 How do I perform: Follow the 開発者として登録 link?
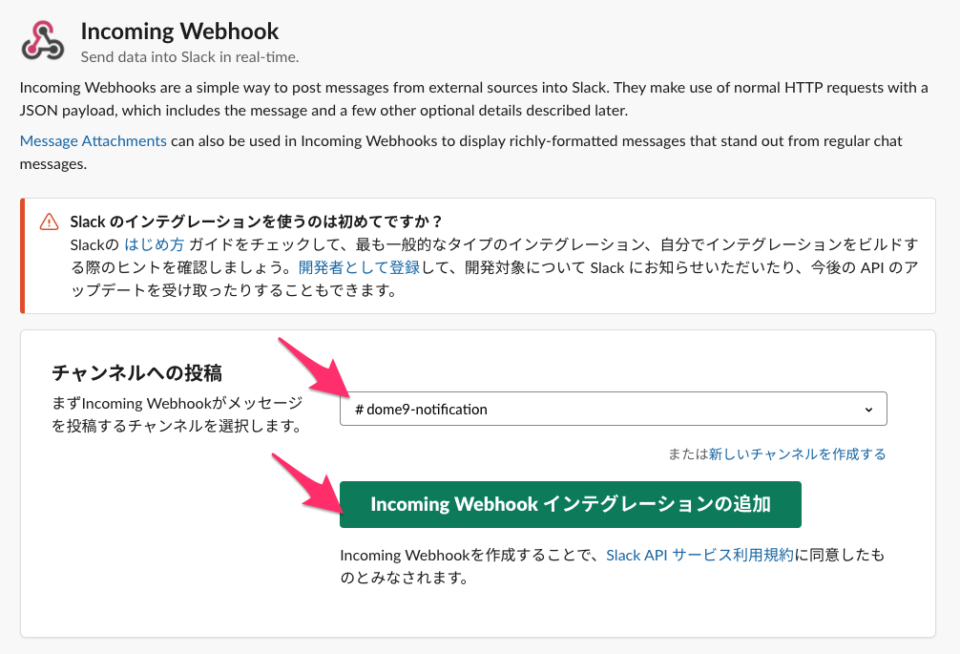tap(359, 268)
